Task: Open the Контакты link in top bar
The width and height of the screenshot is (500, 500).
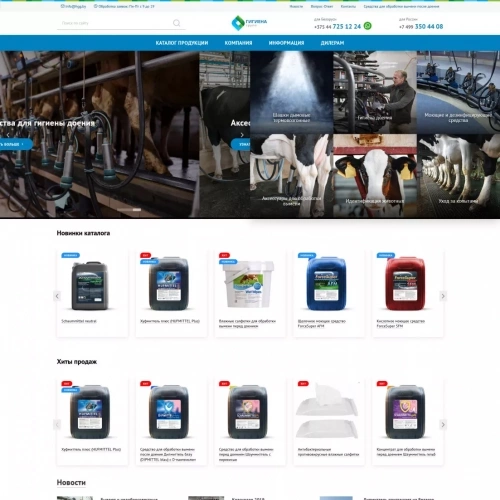Action: pyautogui.click(x=348, y=6)
